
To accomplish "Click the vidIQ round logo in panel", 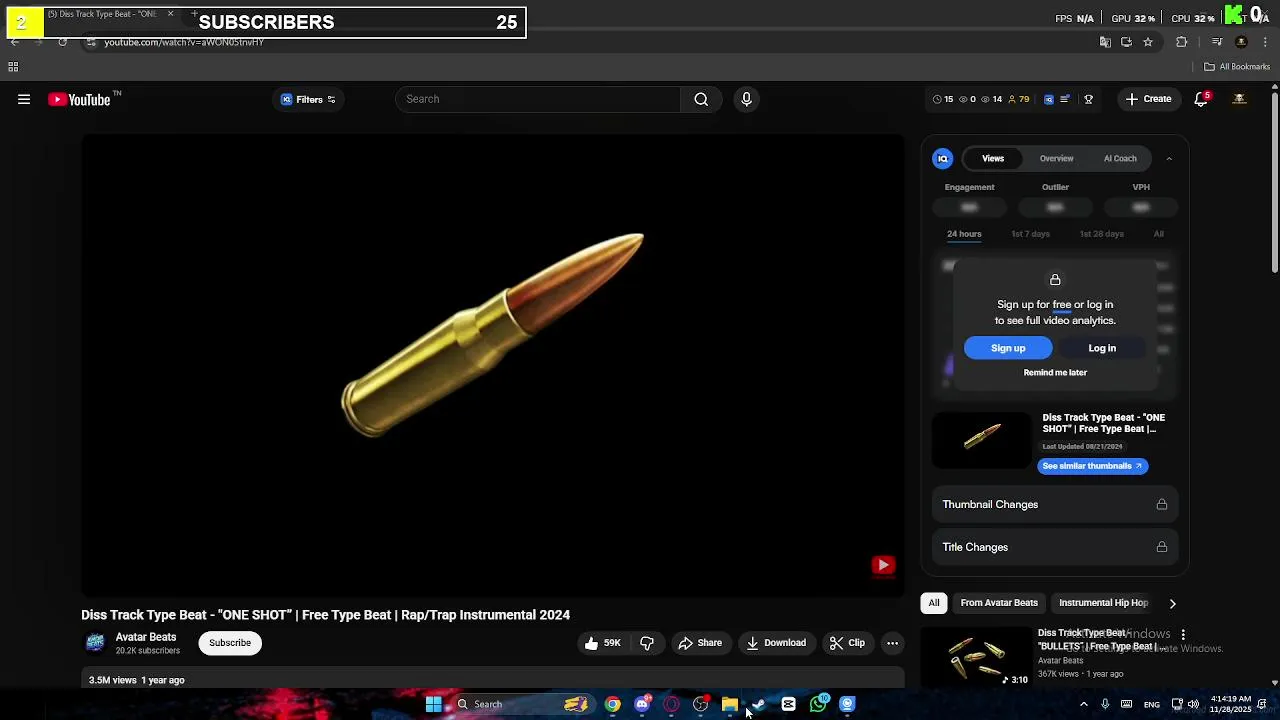I will [942, 158].
